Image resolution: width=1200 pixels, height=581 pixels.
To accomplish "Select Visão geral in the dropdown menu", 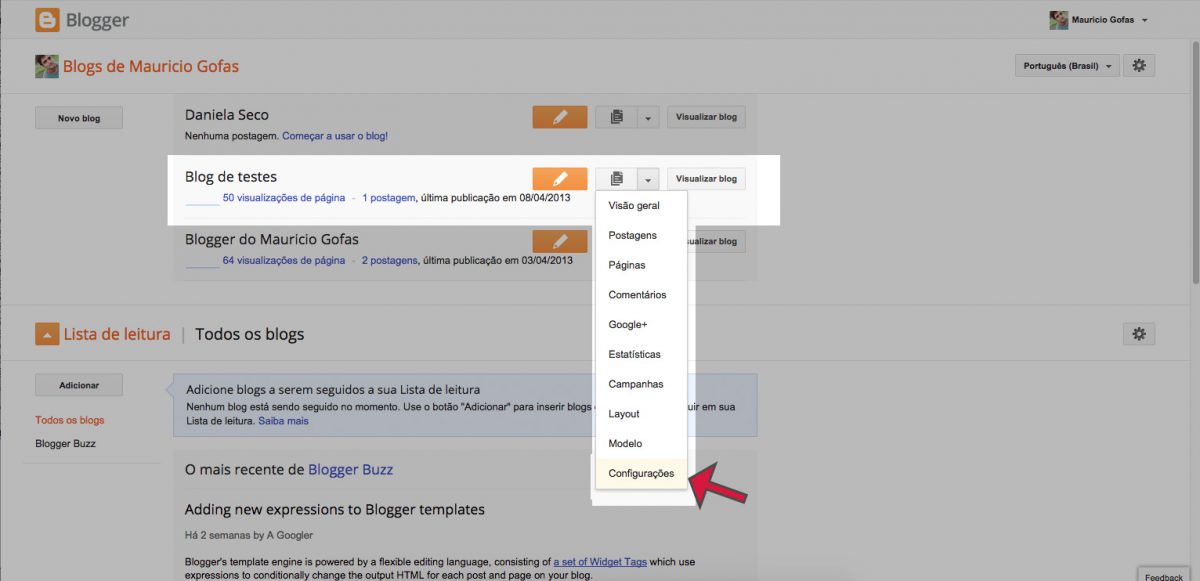I will (641, 206).
